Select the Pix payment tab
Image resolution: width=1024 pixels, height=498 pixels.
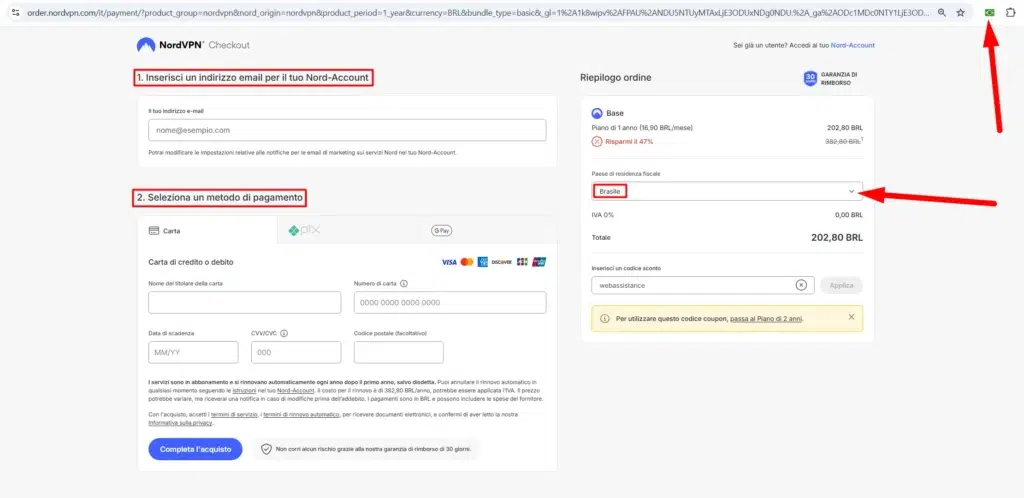[347, 230]
